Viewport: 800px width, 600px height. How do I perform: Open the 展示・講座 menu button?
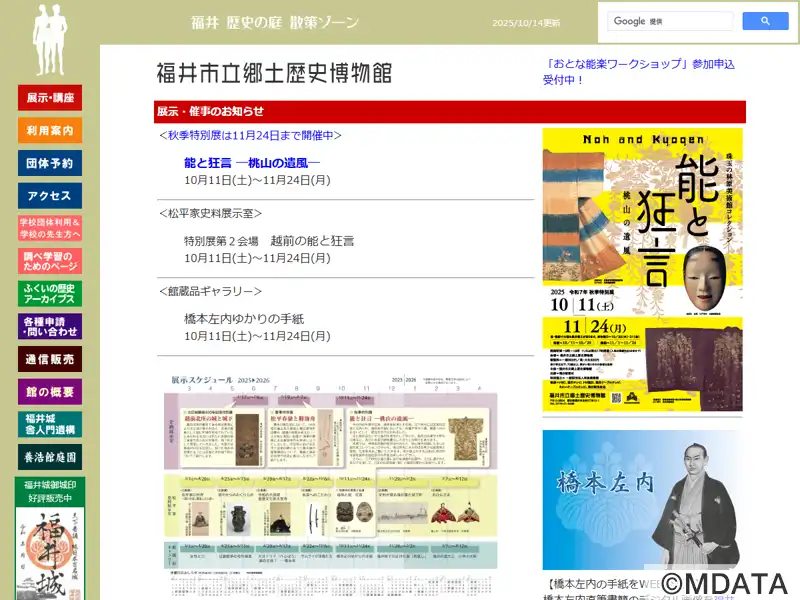click(x=50, y=97)
